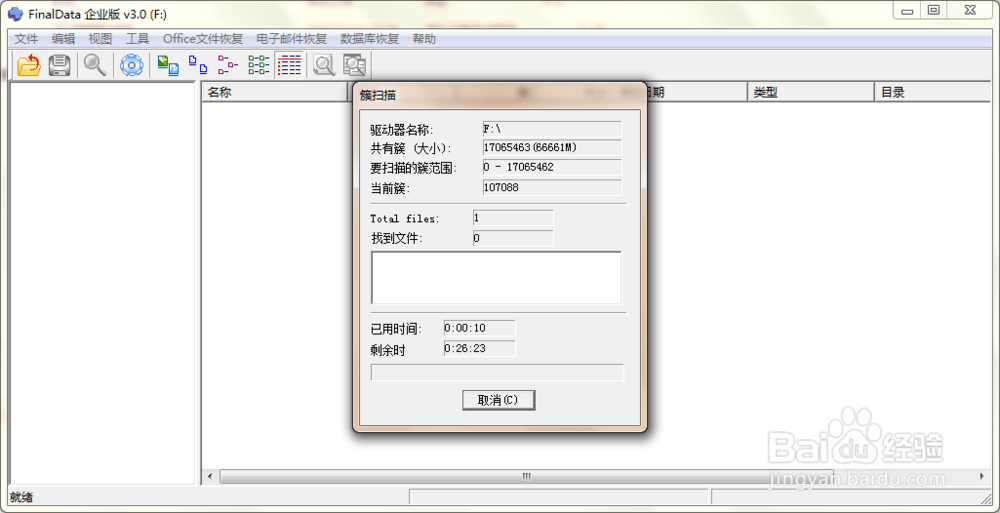Click the 名称 column header
1000x513 pixels.
coord(274,93)
